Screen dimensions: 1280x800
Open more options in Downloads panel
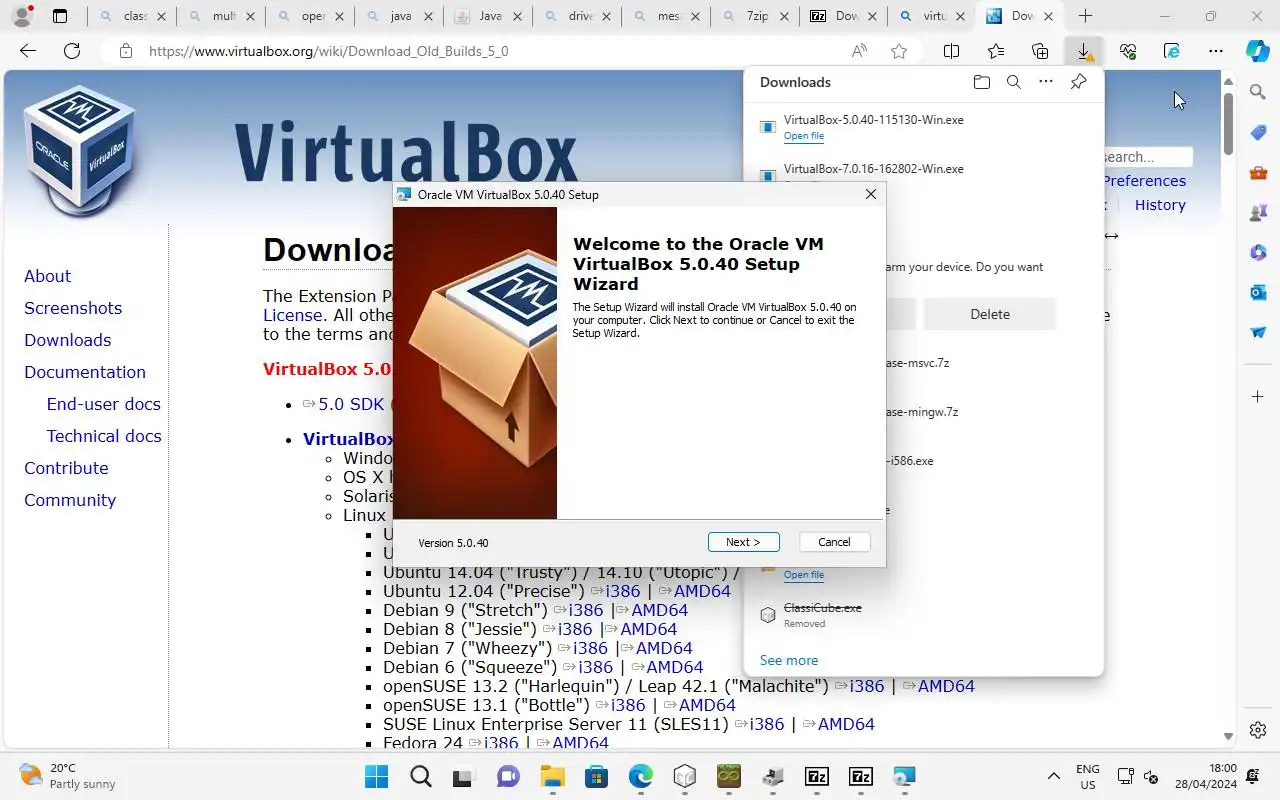coord(1046,82)
